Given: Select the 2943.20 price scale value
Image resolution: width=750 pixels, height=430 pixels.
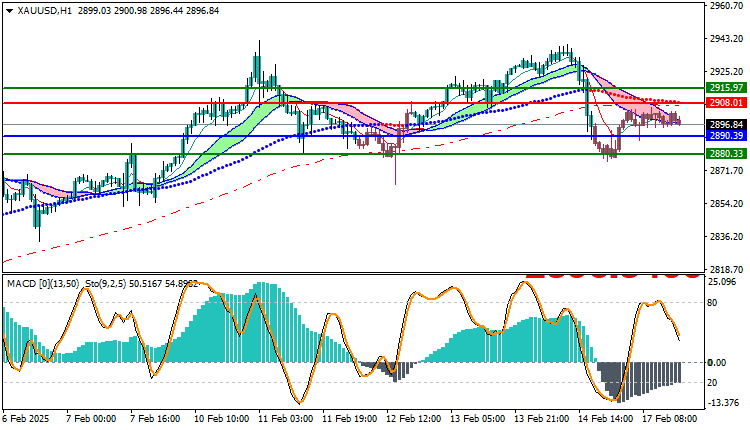Looking at the screenshot, I should 727,39.
